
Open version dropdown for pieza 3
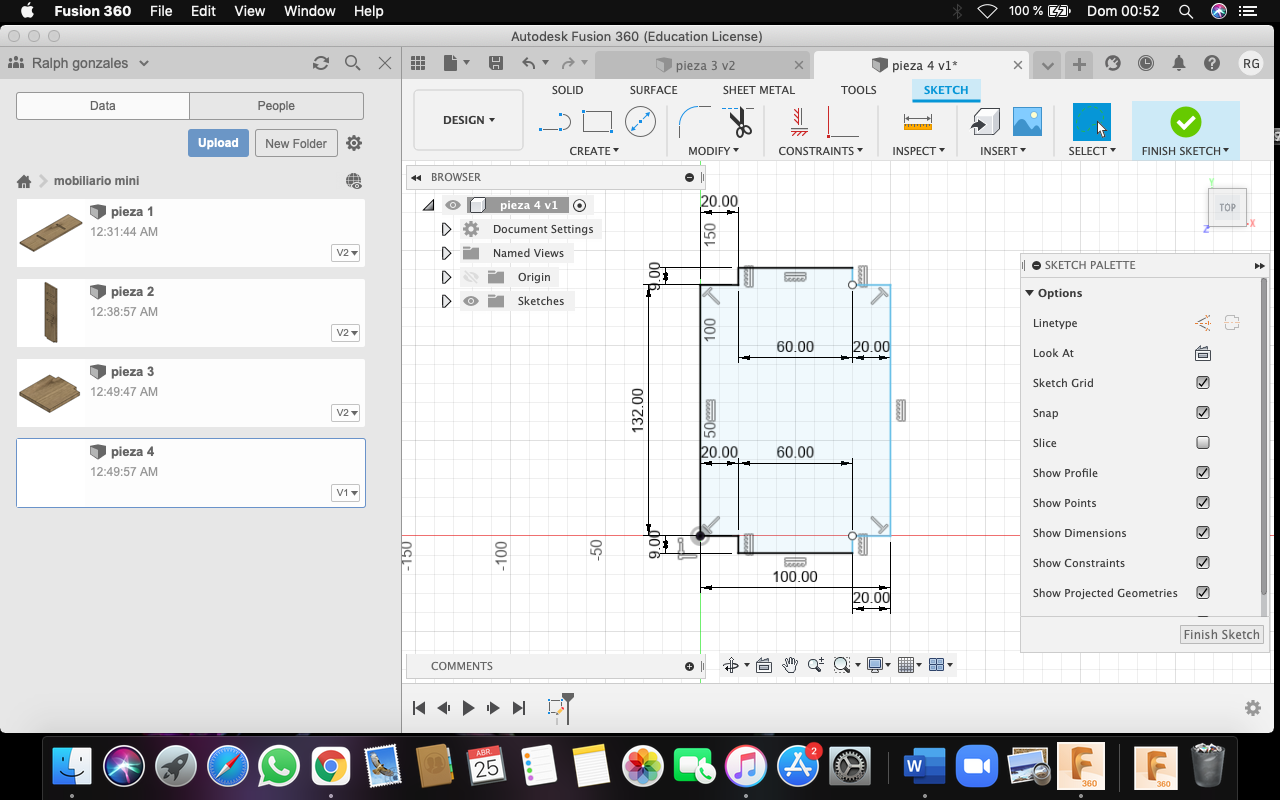(x=346, y=413)
